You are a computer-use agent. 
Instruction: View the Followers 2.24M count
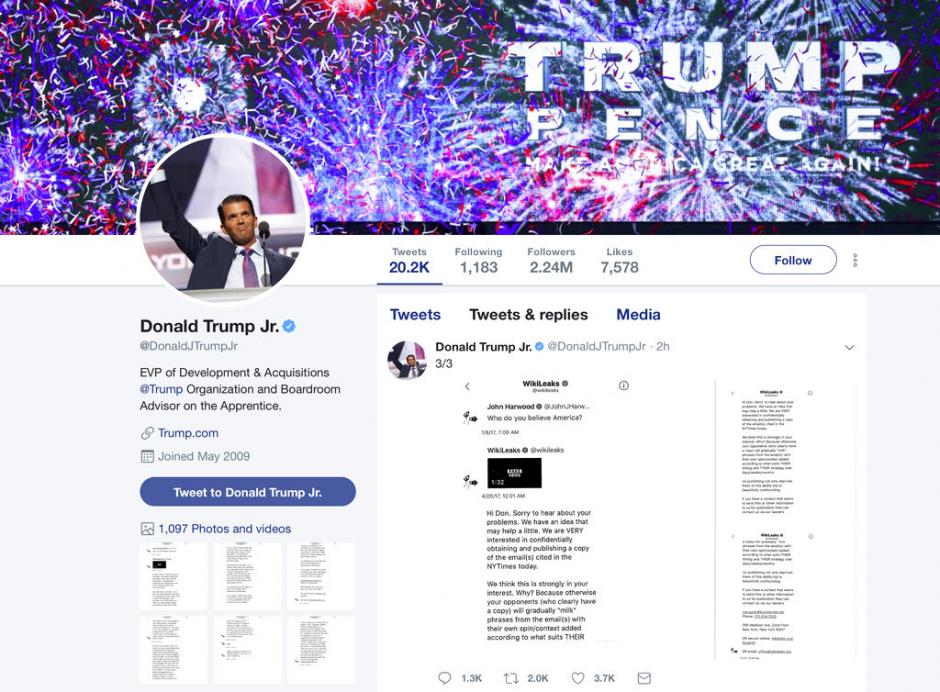[x=551, y=261]
